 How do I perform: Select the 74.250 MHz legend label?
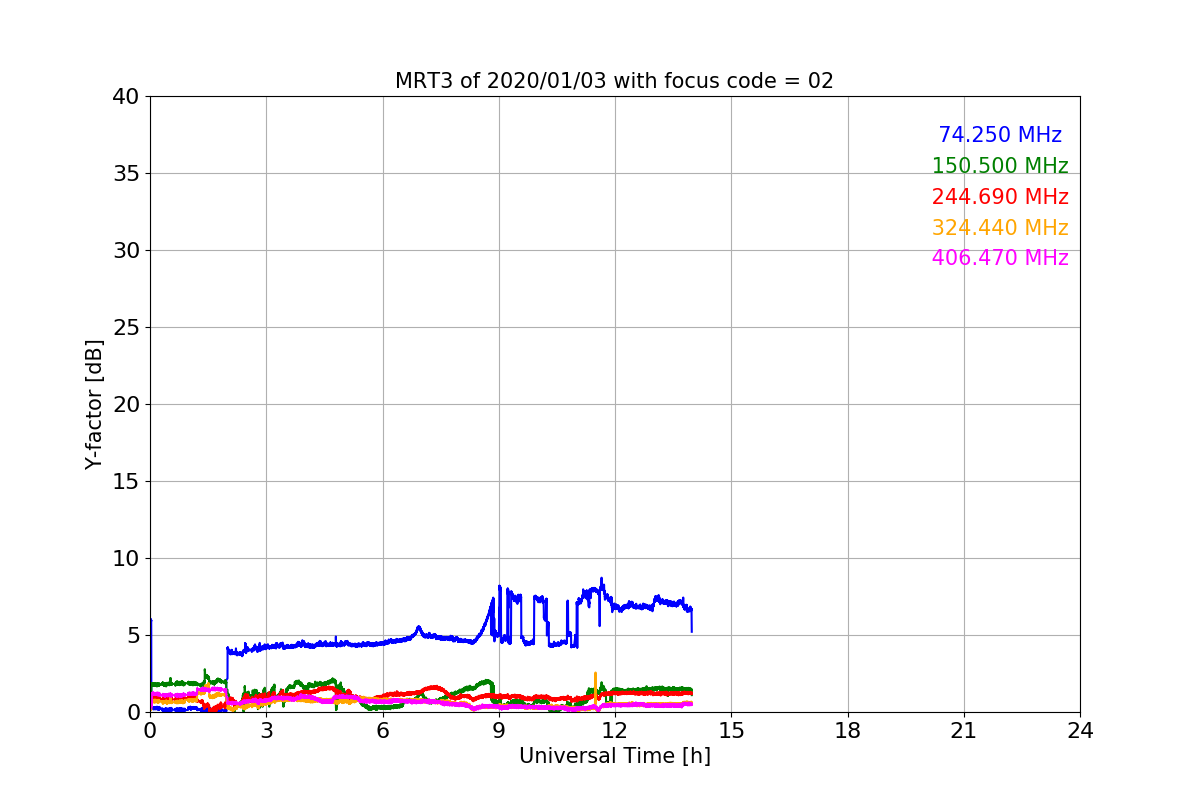(1000, 135)
